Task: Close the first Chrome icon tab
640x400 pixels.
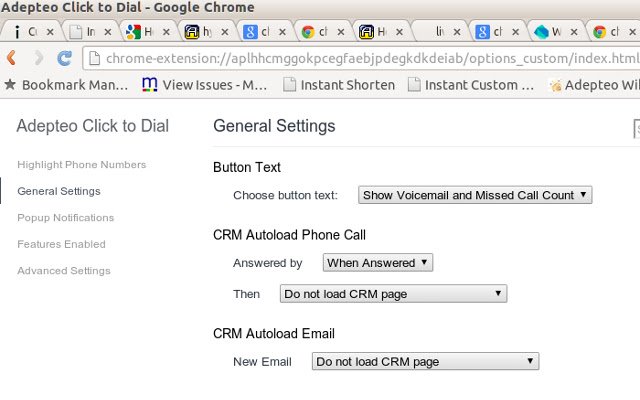Action: point(341,32)
